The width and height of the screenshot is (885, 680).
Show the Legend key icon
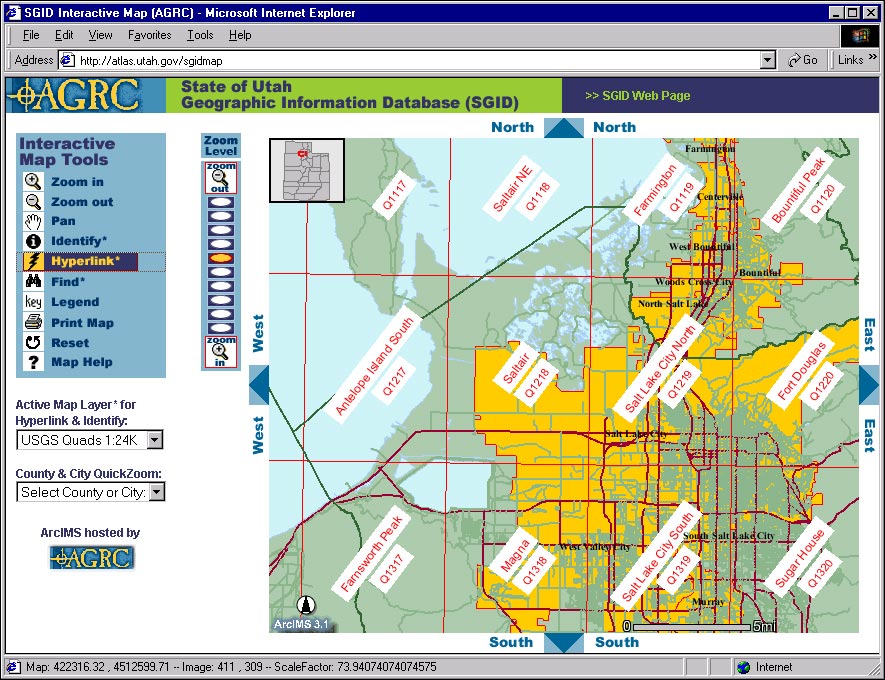(x=33, y=302)
